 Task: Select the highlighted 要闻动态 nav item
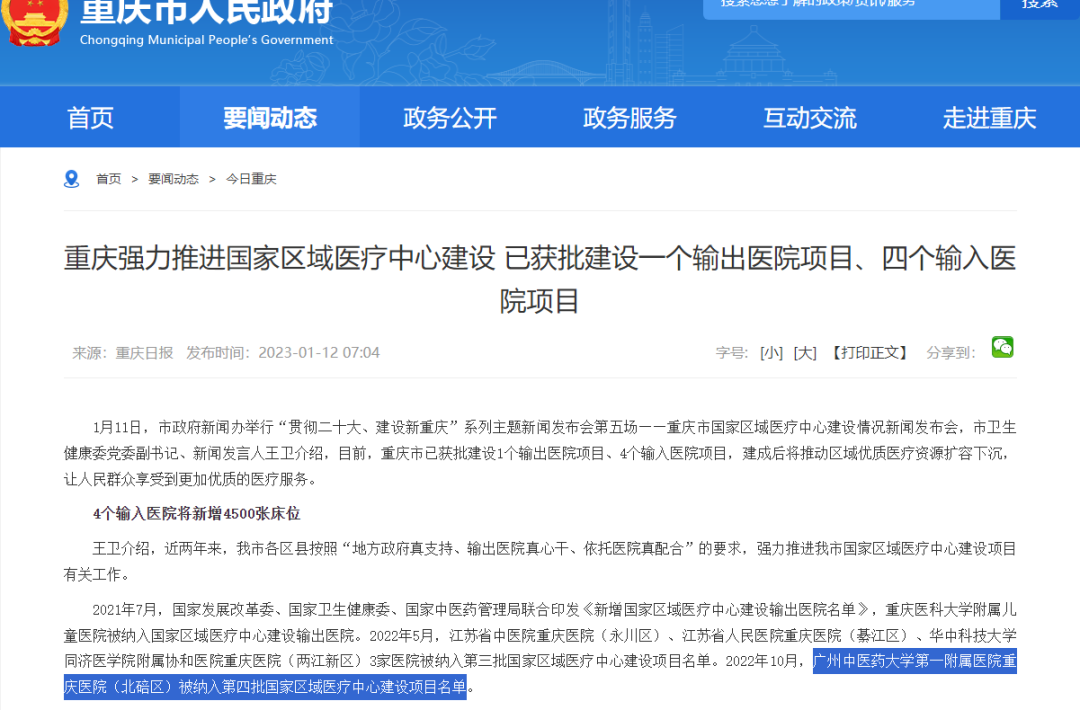269,117
